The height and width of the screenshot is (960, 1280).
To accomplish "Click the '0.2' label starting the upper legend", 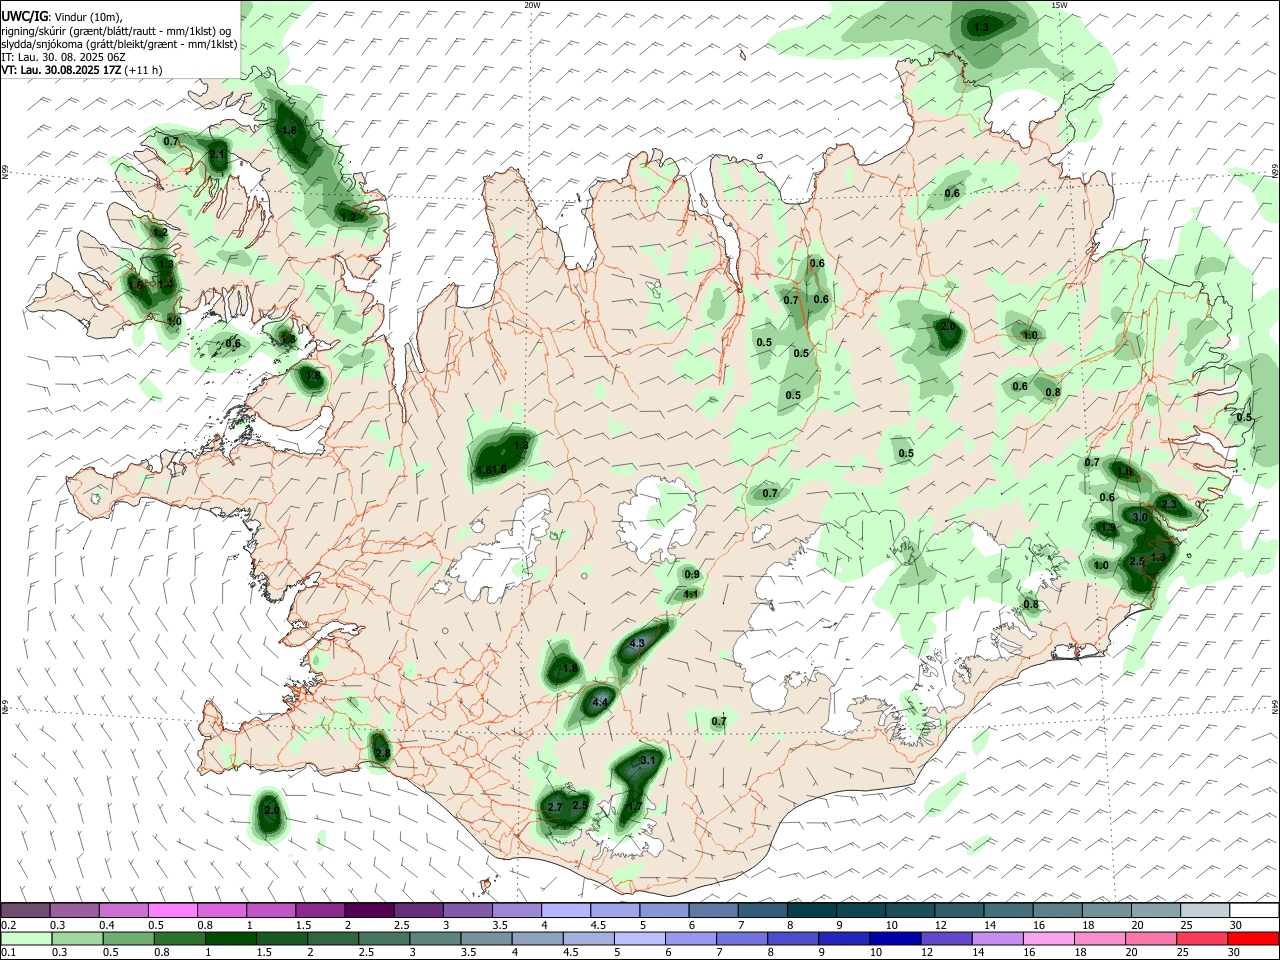I will [x=9, y=925].
